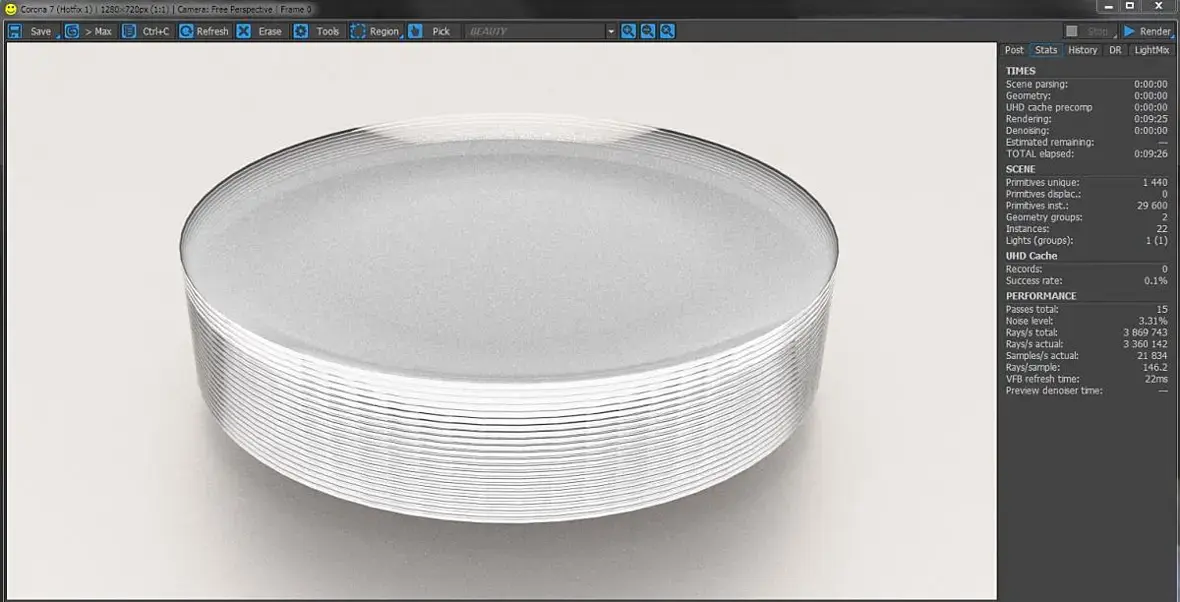
Task: Select the Success rate value 0.1%
Action: click(1156, 281)
